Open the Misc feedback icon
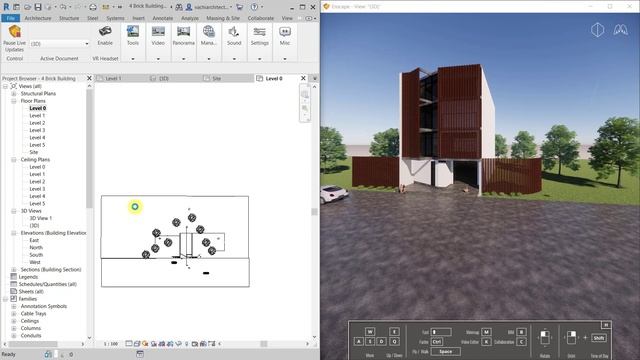Screen dimensions: 640x360 point(284,31)
